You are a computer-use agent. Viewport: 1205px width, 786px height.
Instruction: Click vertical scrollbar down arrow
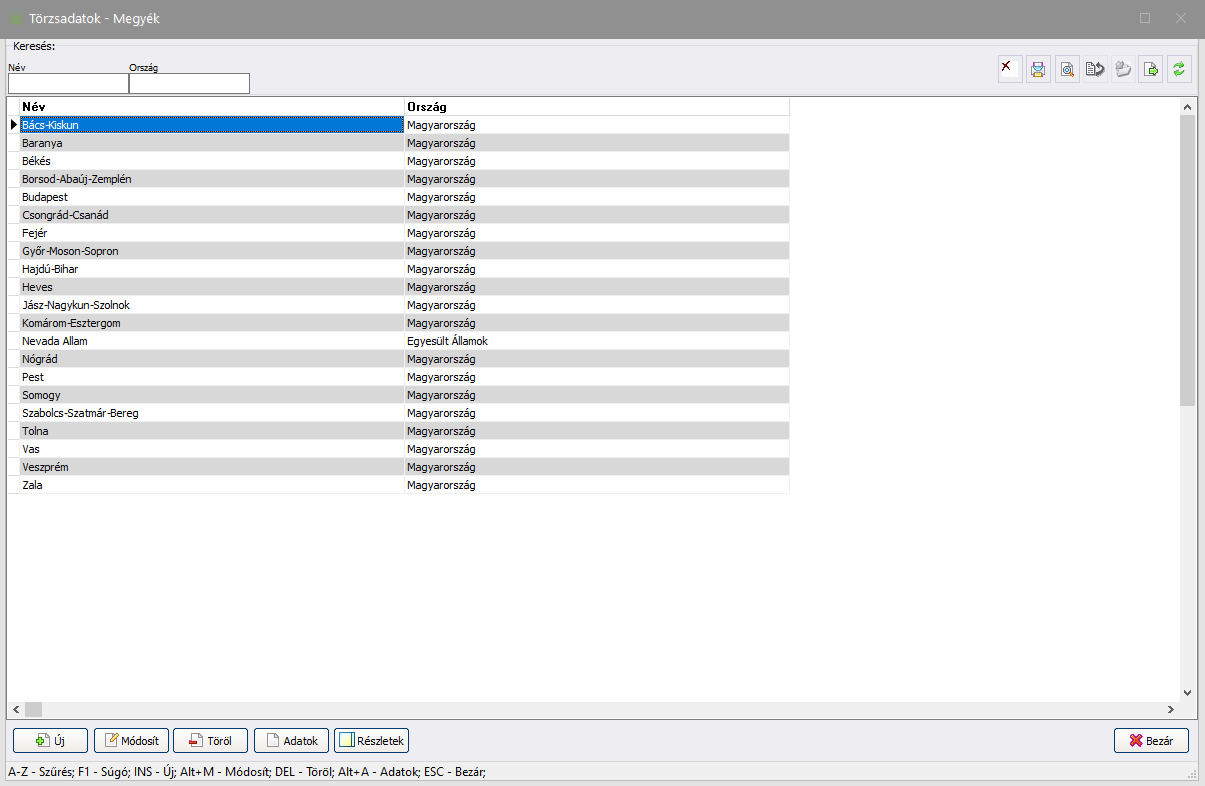(1187, 692)
